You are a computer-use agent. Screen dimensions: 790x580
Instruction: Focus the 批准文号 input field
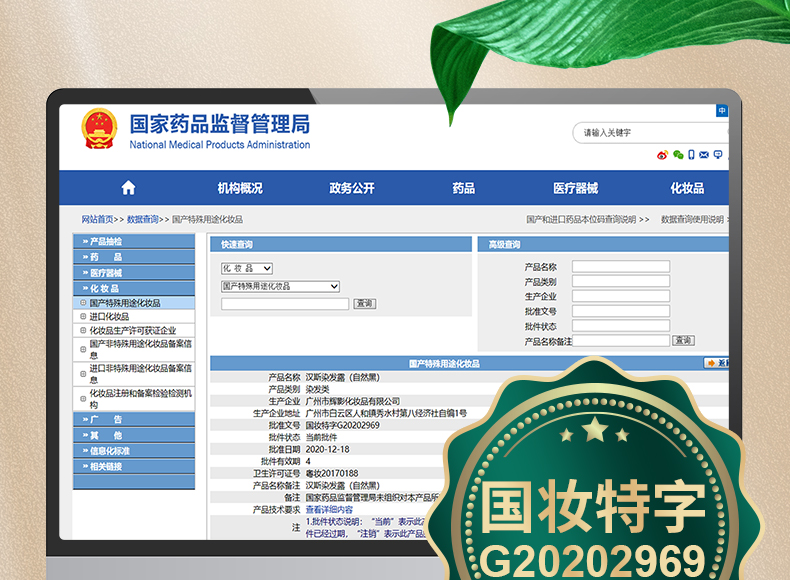point(621,311)
